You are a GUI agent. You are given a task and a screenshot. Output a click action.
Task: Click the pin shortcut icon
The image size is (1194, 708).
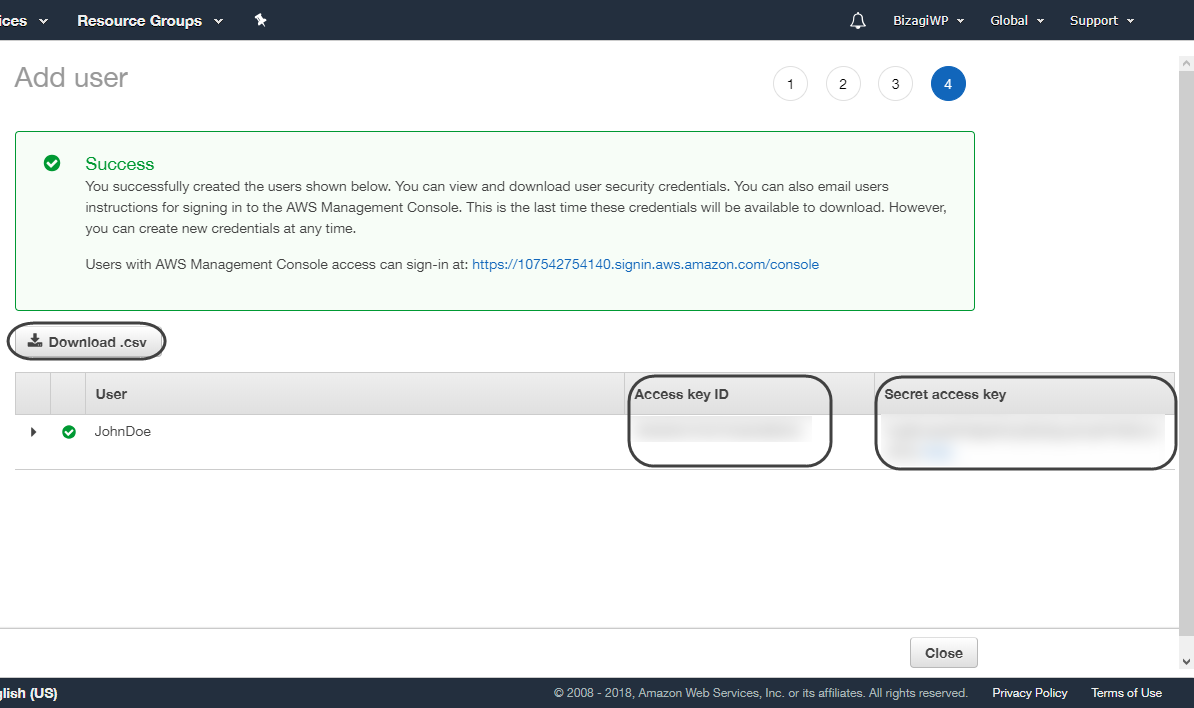(260, 20)
